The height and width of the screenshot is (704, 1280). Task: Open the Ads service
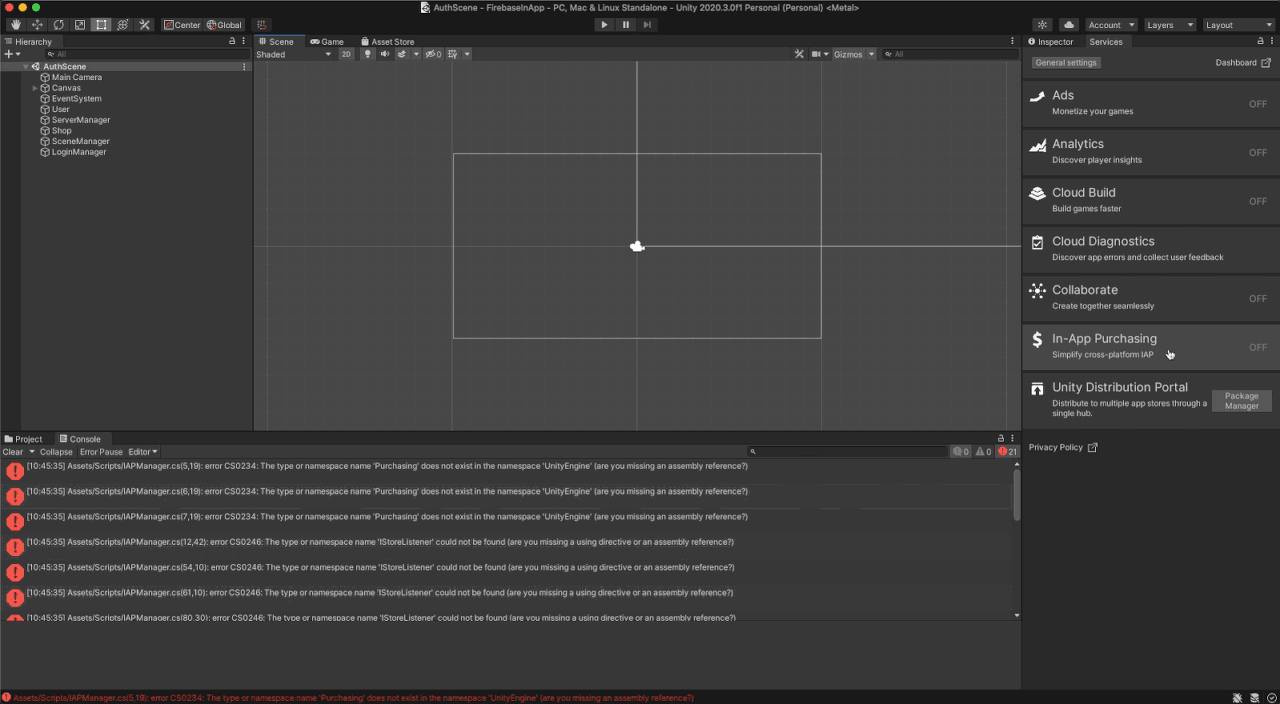(1150, 103)
